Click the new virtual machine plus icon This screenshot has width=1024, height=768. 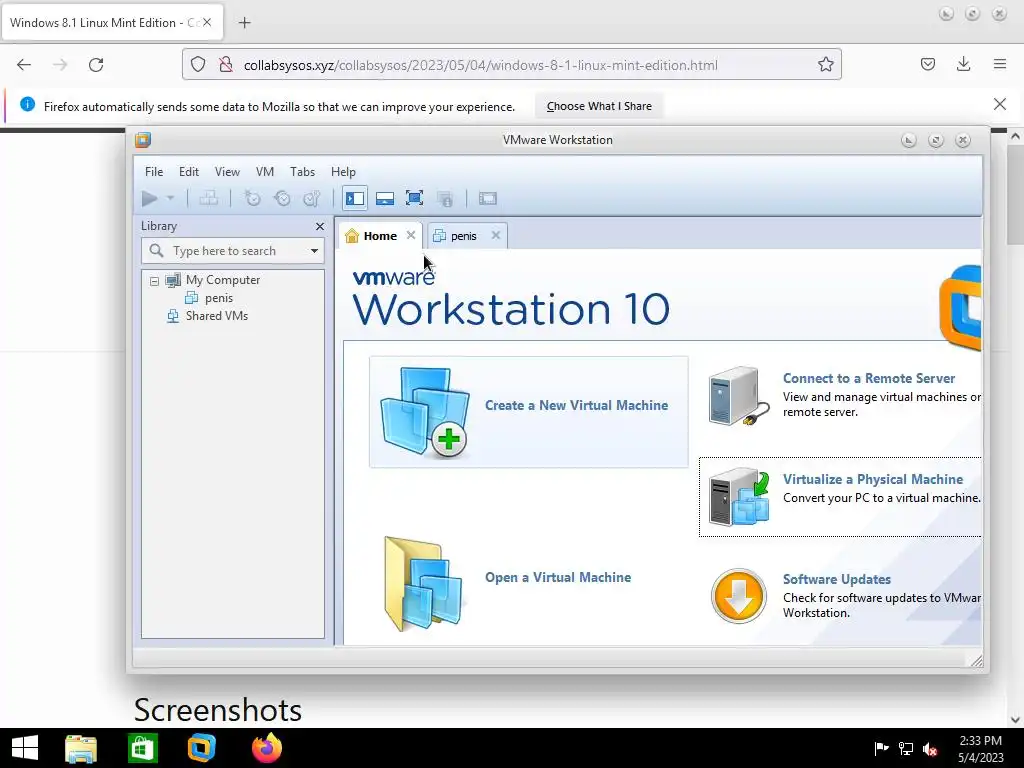[x=448, y=439]
